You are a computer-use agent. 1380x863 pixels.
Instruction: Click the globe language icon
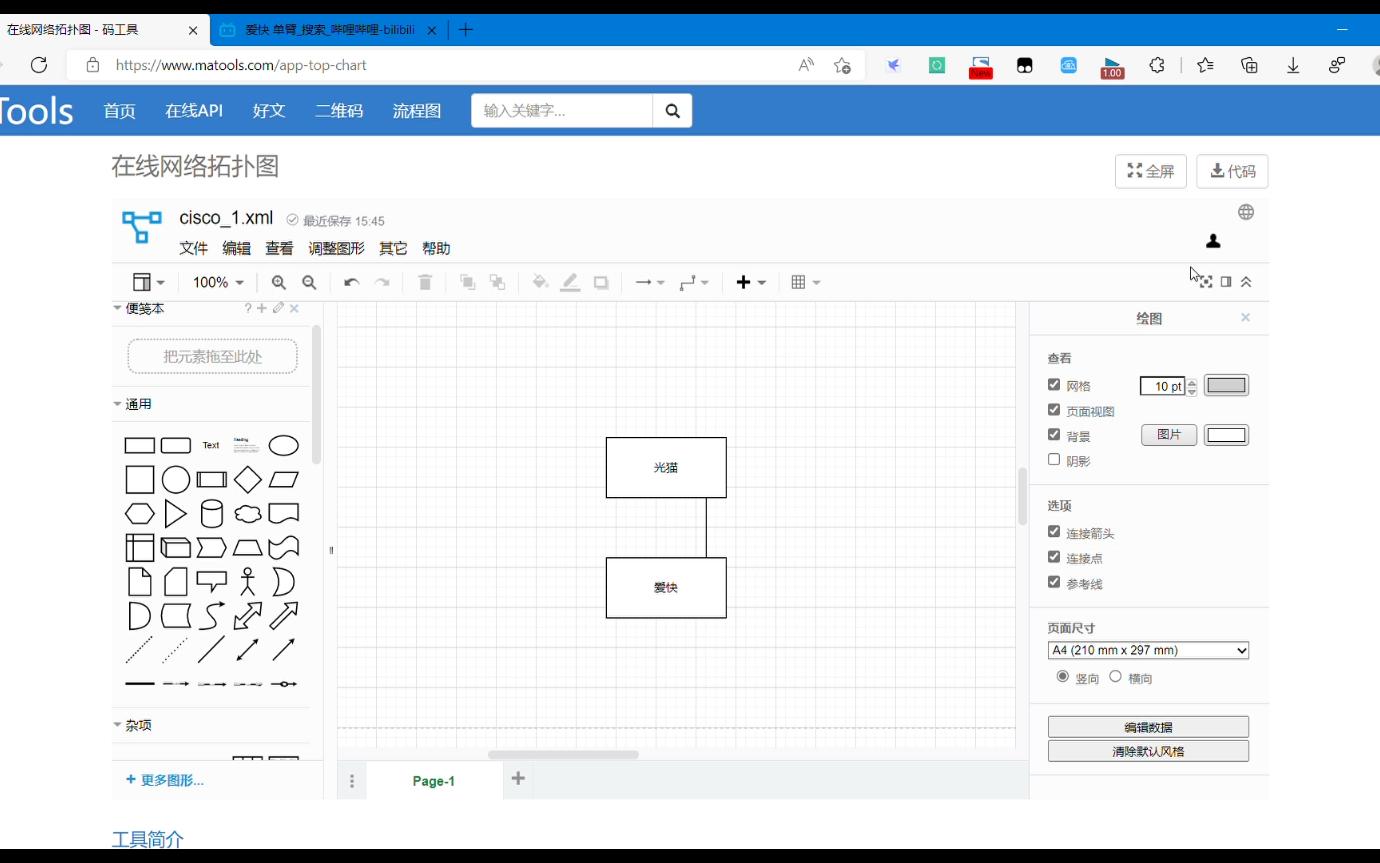[x=1246, y=212]
